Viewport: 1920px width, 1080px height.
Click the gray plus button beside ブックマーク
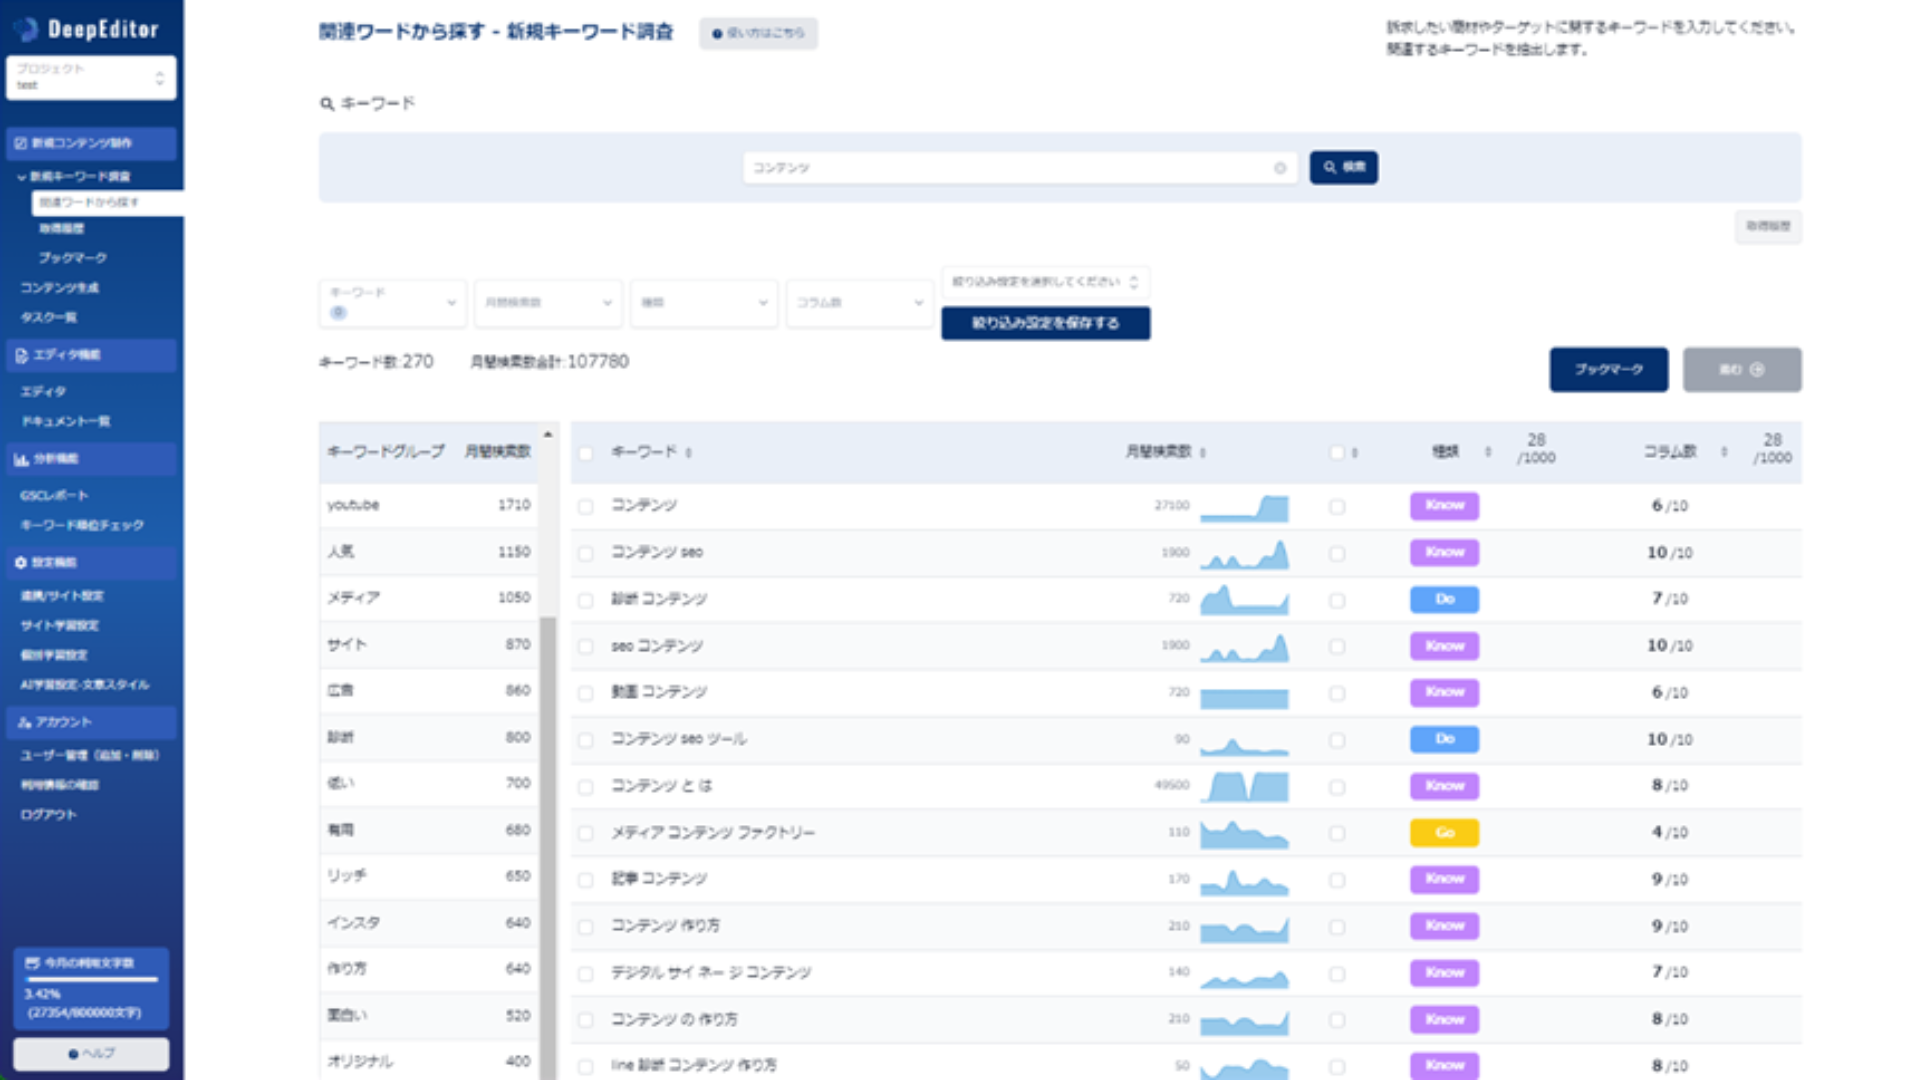1742,369
